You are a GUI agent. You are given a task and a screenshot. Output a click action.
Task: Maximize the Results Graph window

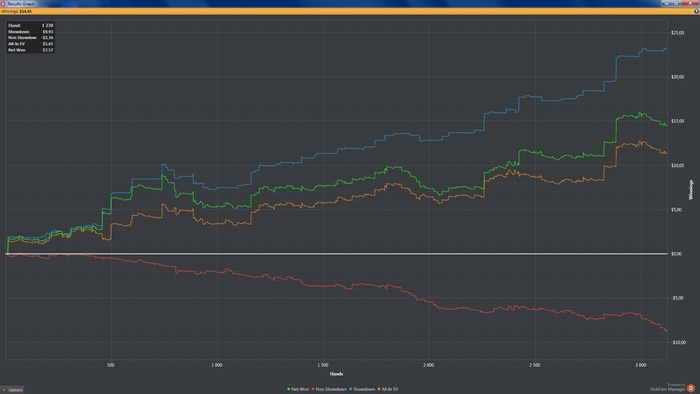tap(676, 3)
